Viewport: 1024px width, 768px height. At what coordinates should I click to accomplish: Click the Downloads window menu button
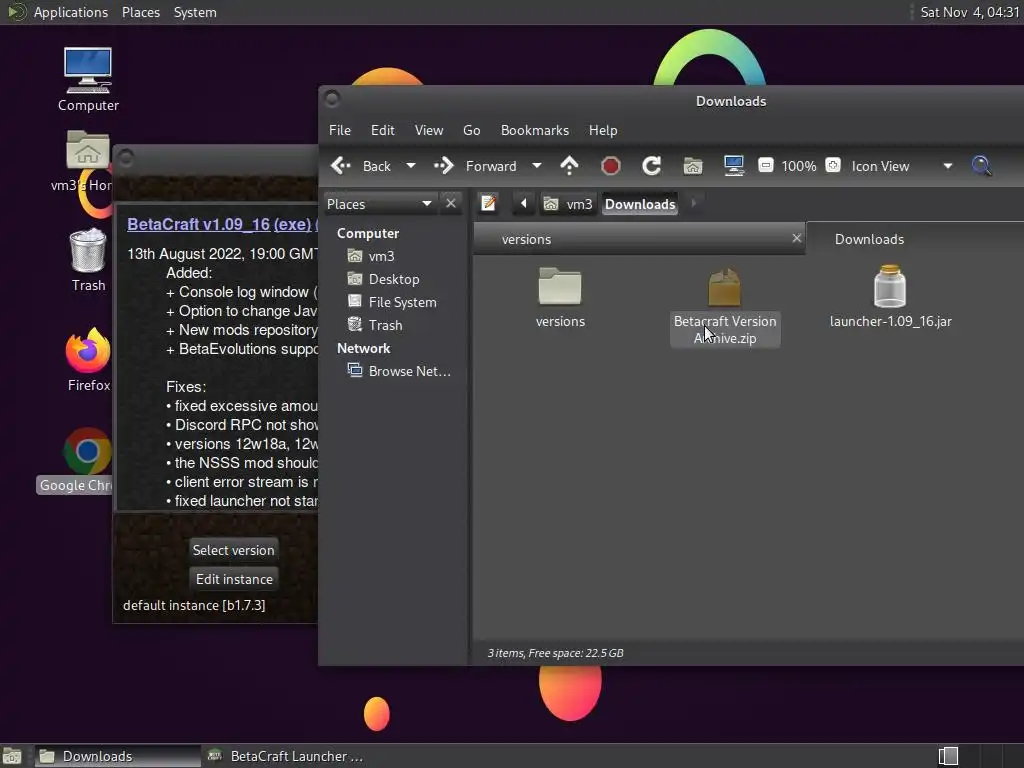332,99
